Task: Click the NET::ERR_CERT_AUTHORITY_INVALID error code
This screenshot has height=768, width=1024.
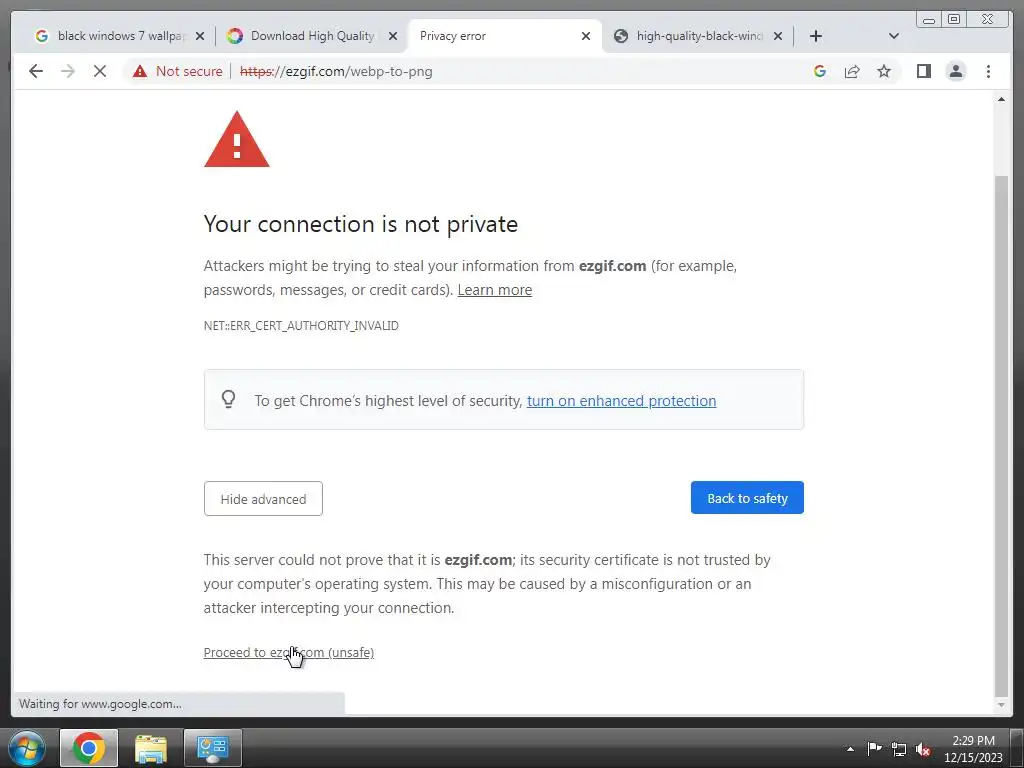Action: 301,326
